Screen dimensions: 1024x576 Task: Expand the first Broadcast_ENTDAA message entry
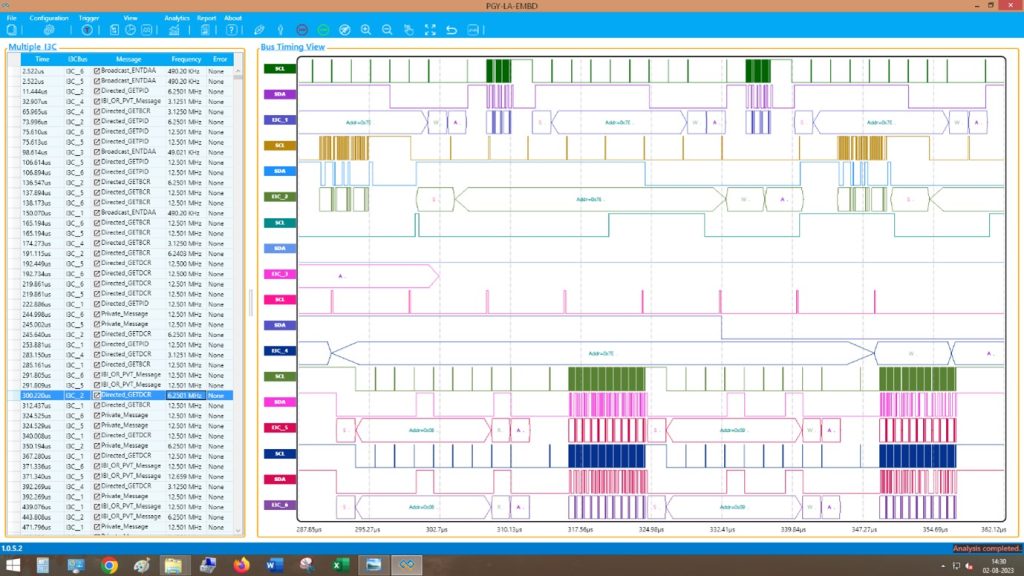coord(96,70)
